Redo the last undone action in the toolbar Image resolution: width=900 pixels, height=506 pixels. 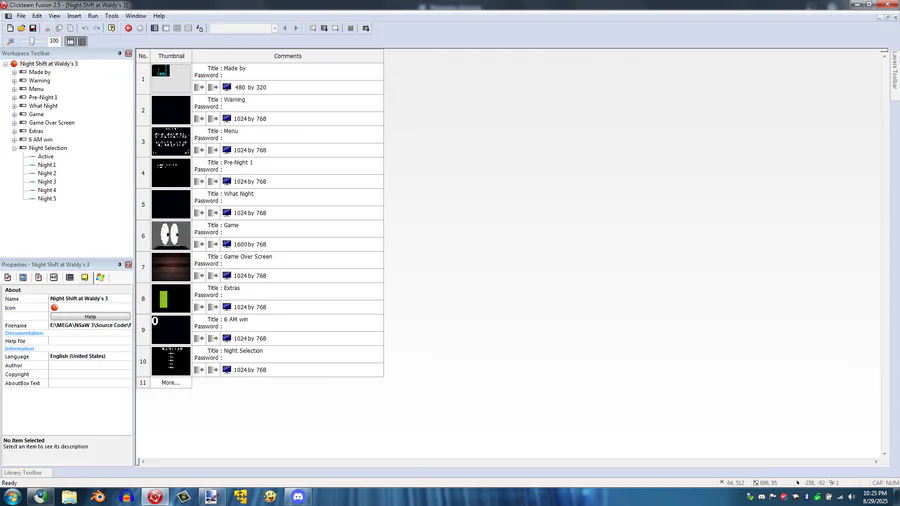click(x=96, y=28)
